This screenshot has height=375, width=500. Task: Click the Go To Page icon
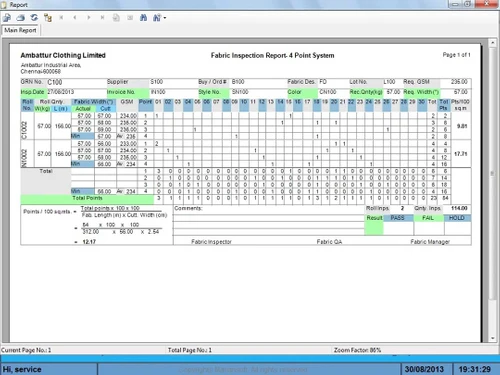click(116, 18)
